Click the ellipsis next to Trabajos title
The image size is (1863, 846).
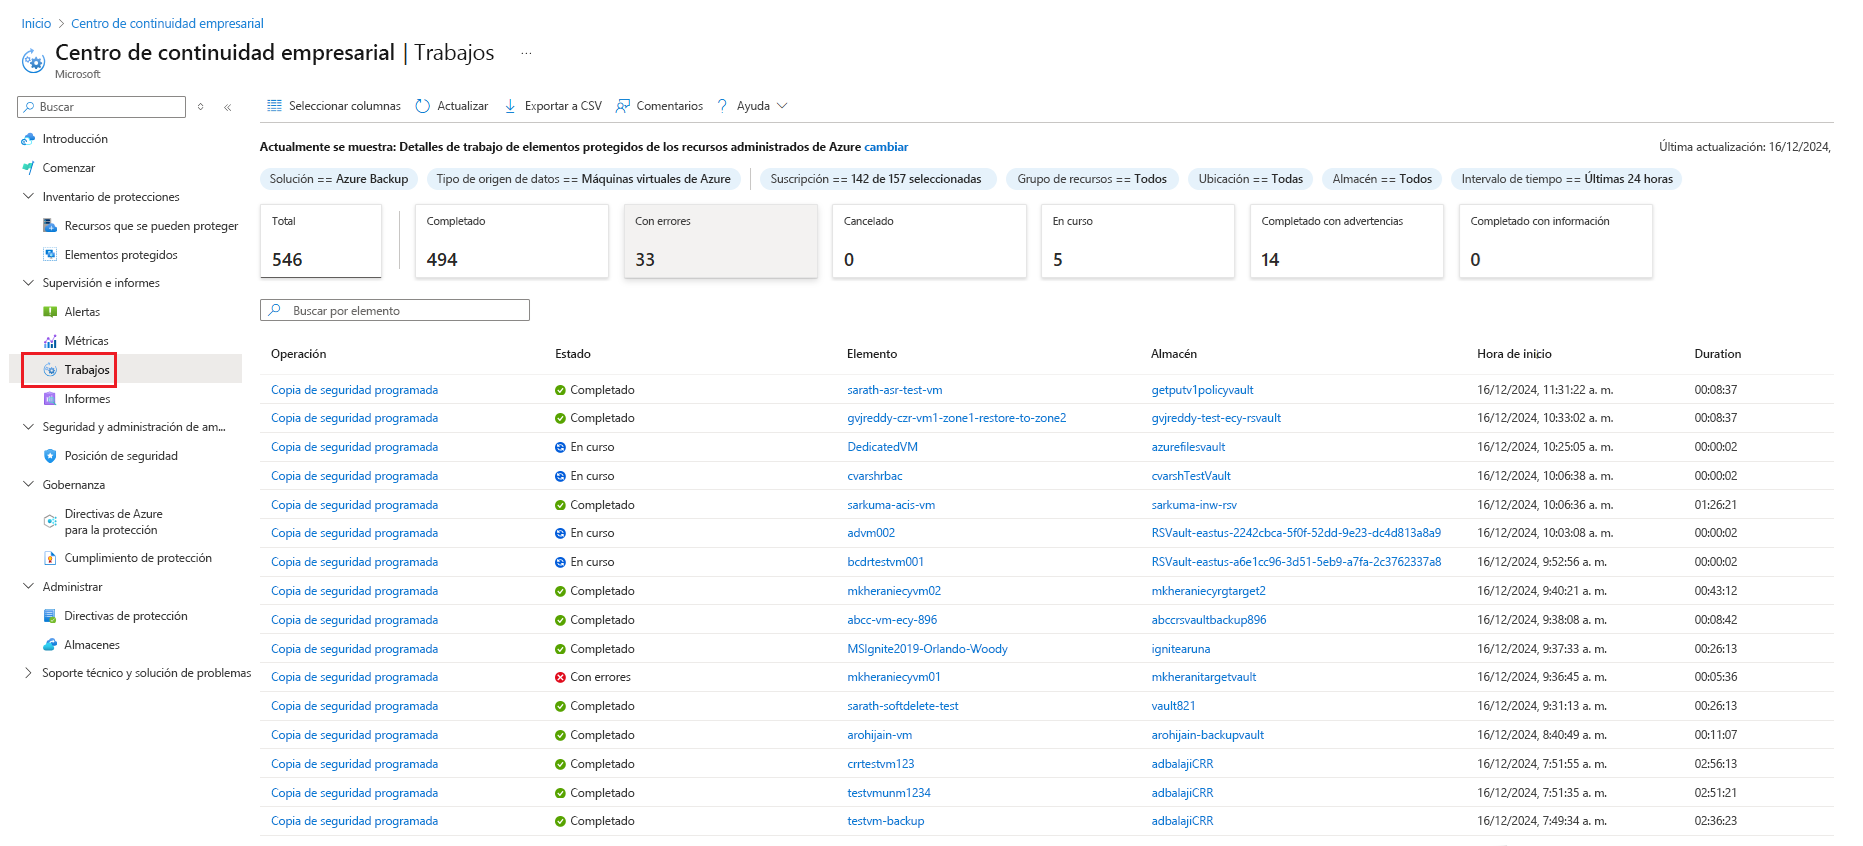coord(526,53)
